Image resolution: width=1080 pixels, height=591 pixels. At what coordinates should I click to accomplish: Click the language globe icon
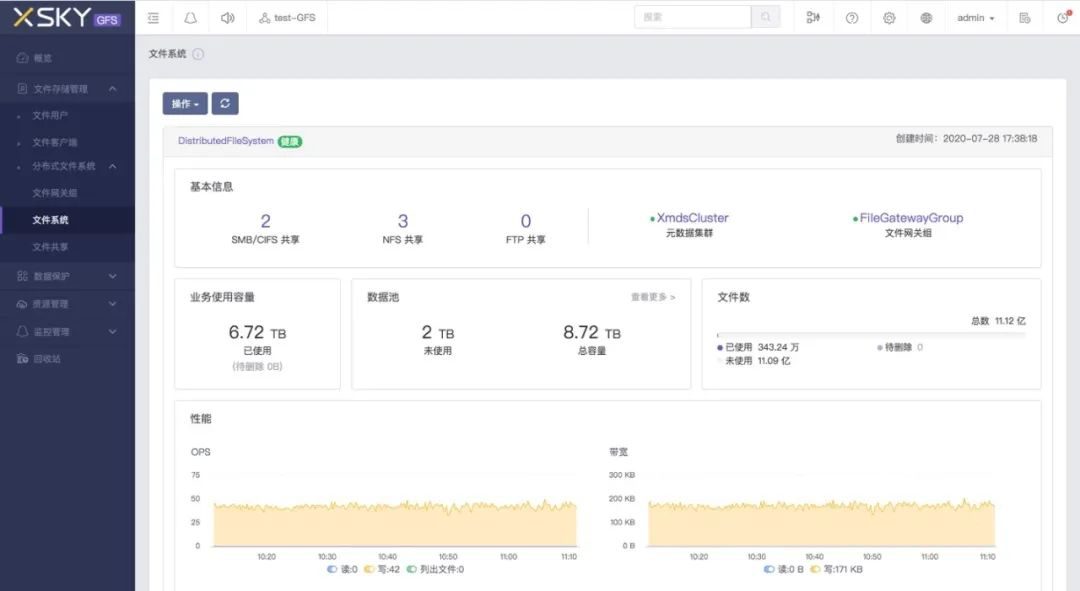[926, 17]
